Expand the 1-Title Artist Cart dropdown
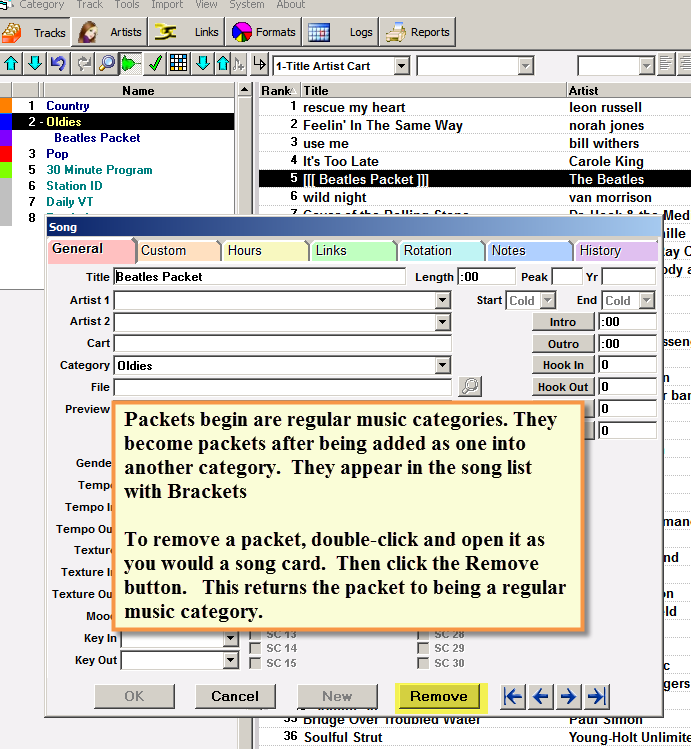691x749 pixels. (x=402, y=66)
